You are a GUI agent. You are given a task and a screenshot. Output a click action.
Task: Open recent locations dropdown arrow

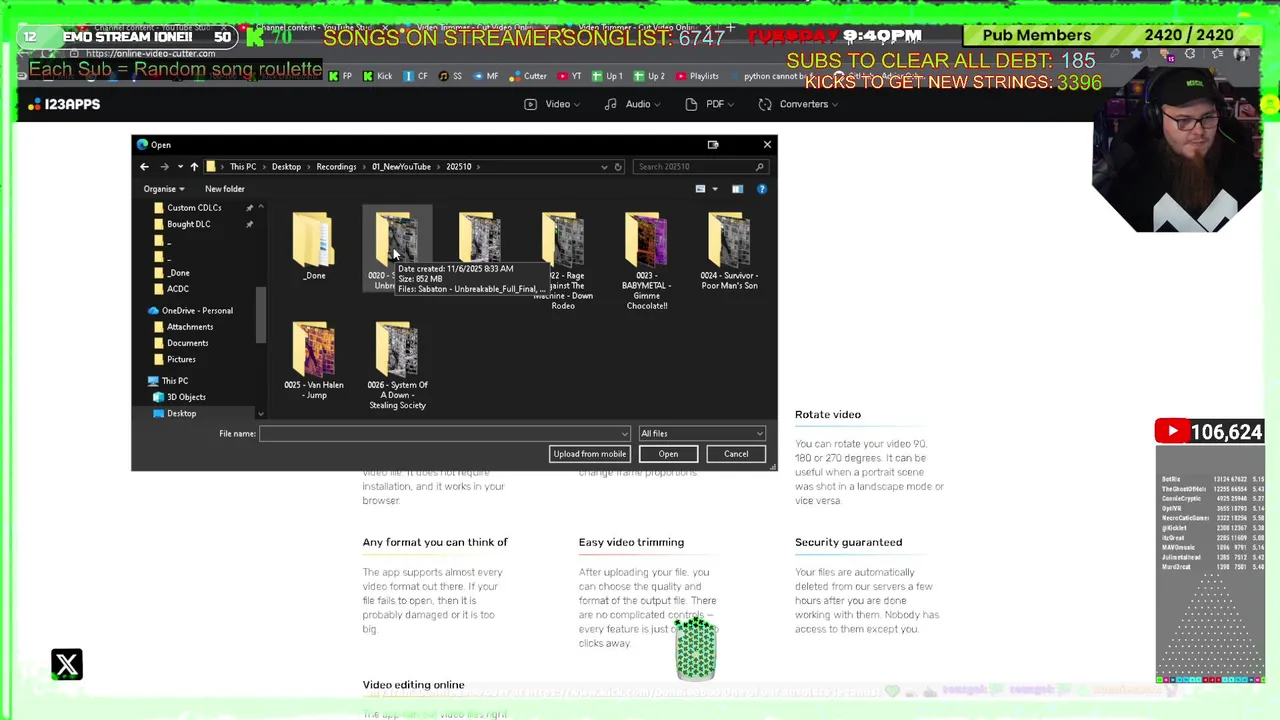point(180,167)
